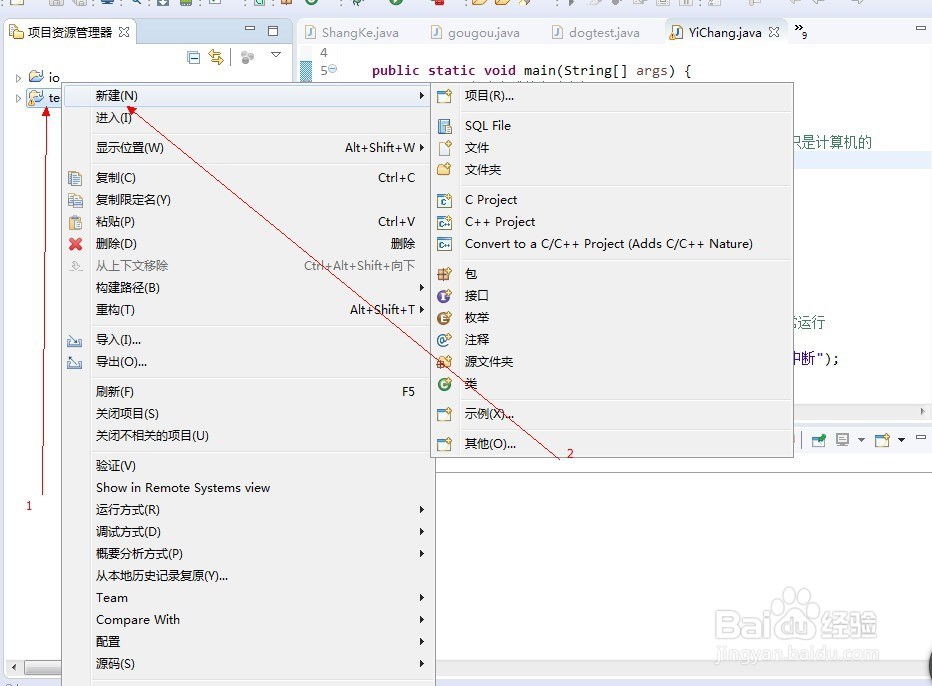Click C++ Project icon
932x686 pixels.
pyautogui.click(x=445, y=222)
